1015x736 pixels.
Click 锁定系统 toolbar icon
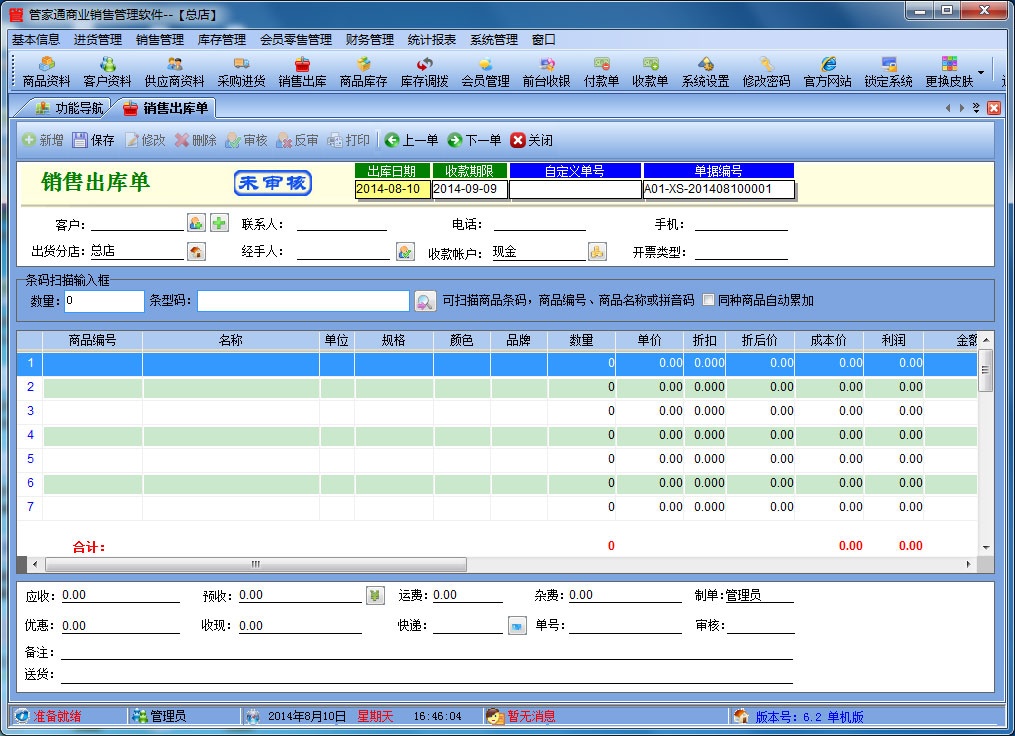pos(888,71)
